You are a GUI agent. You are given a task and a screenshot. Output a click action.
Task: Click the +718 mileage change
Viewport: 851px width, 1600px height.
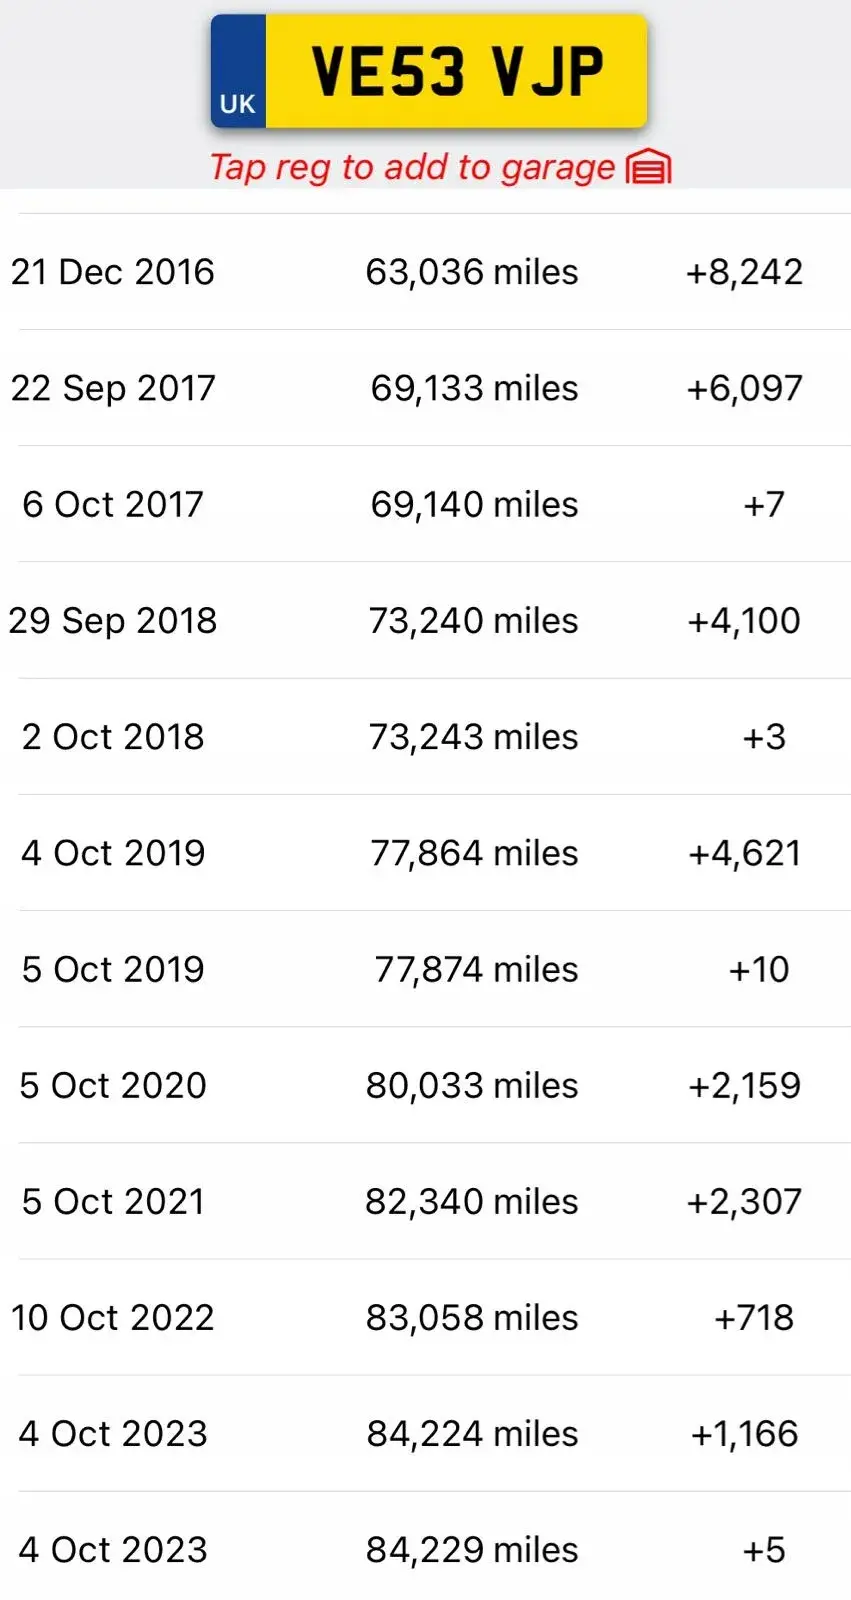pyautogui.click(x=754, y=1317)
